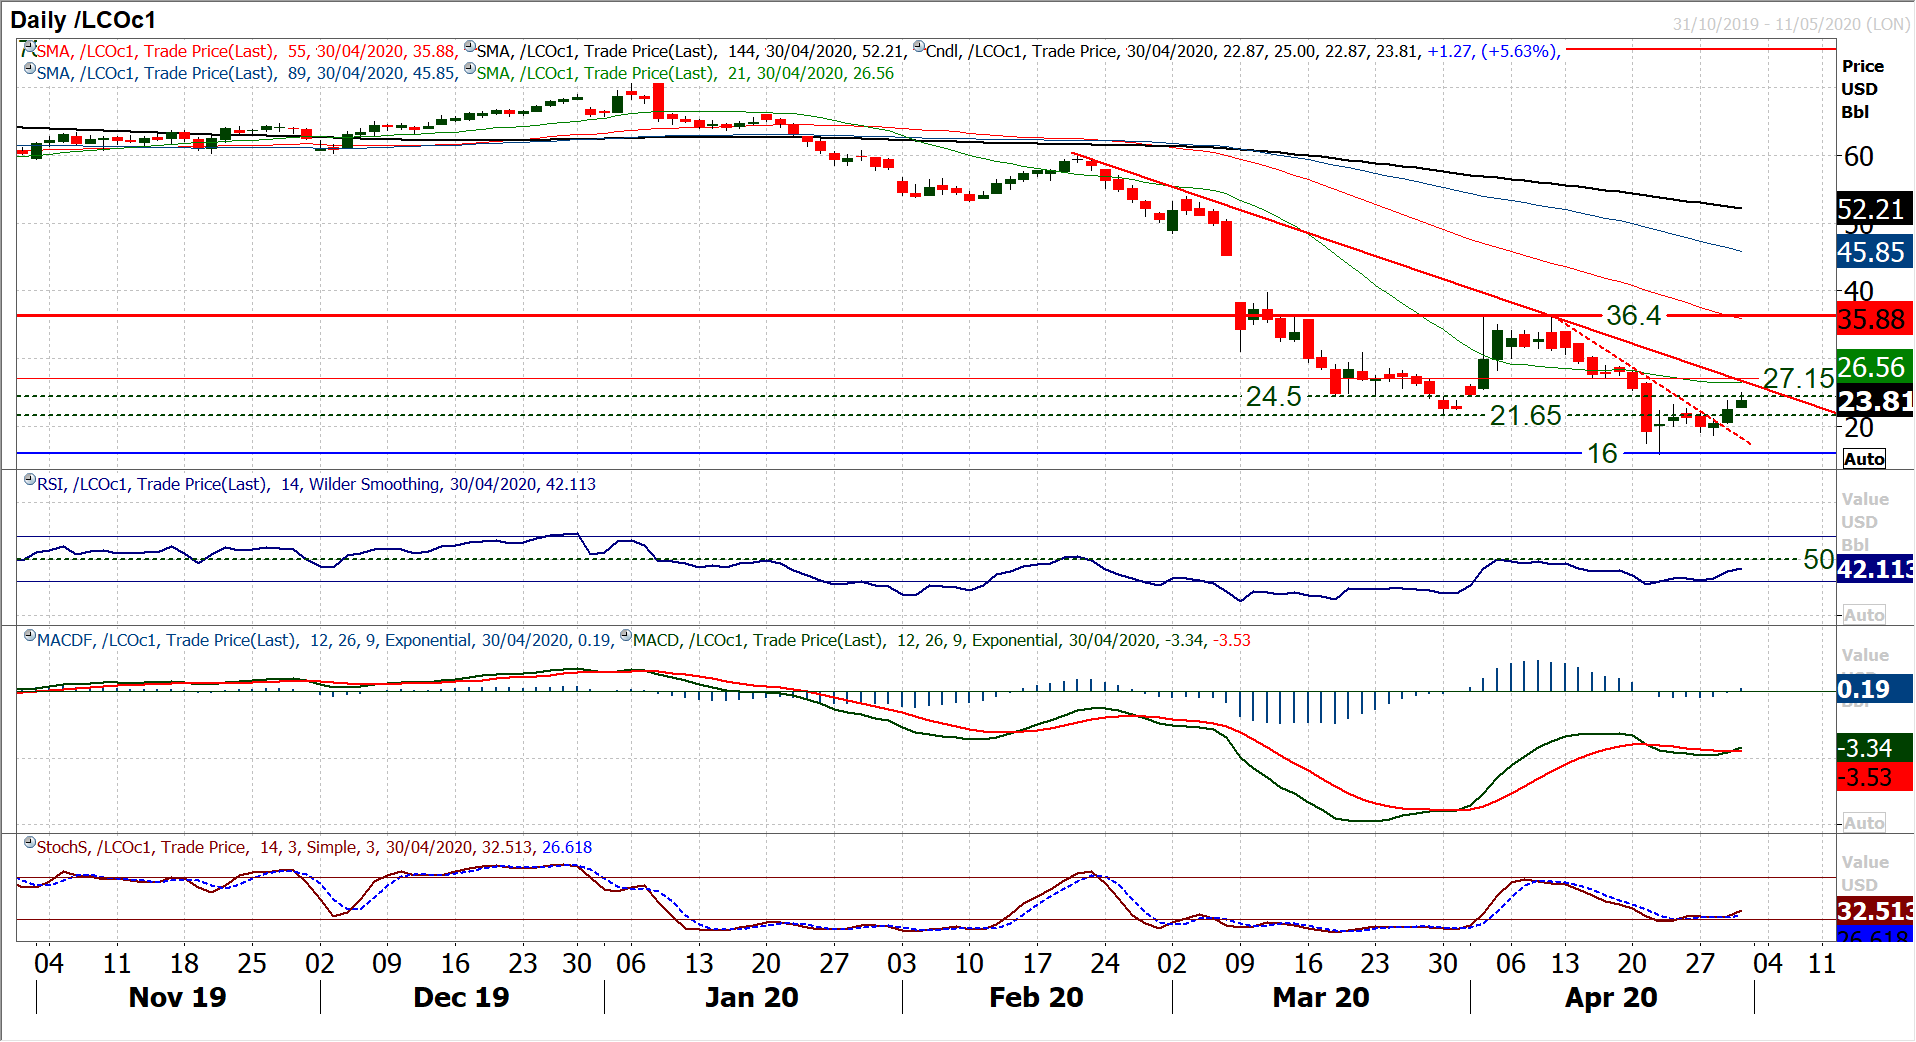Screen dimensions: 1916x1042
Task: Click the clock icon beside the StochS legend
Action: [x=30, y=844]
